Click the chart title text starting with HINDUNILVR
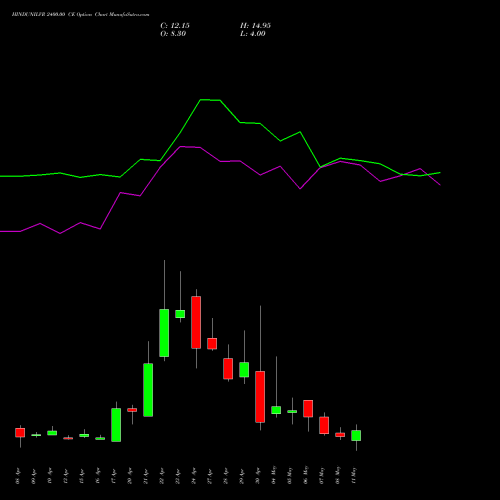Screen dimensions: 500x500 (x=80, y=14)
